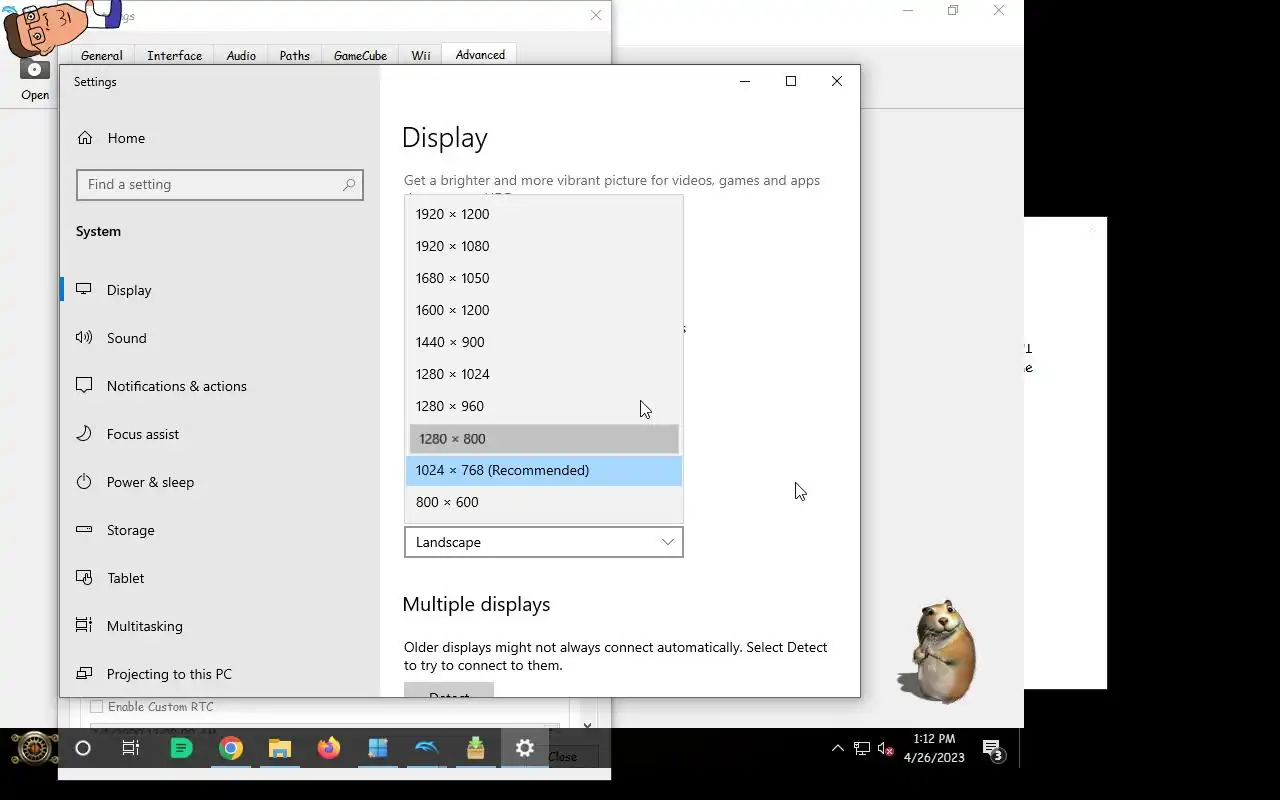Switch to Advanced tab in Dolphin settings

(480, 55)
